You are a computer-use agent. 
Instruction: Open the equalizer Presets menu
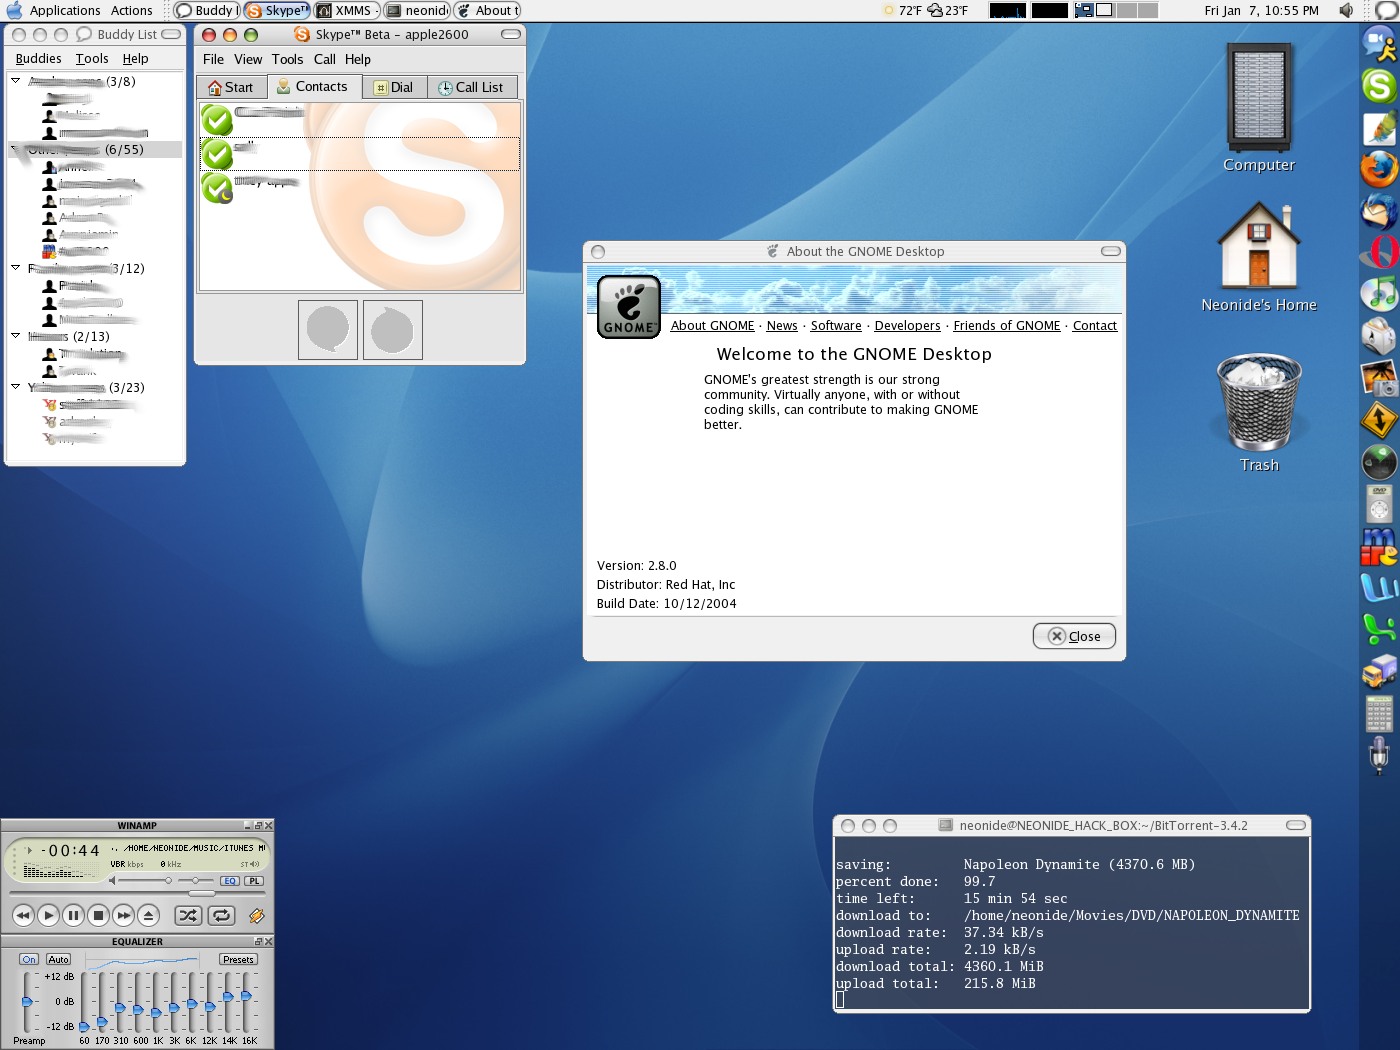point(238,959)
